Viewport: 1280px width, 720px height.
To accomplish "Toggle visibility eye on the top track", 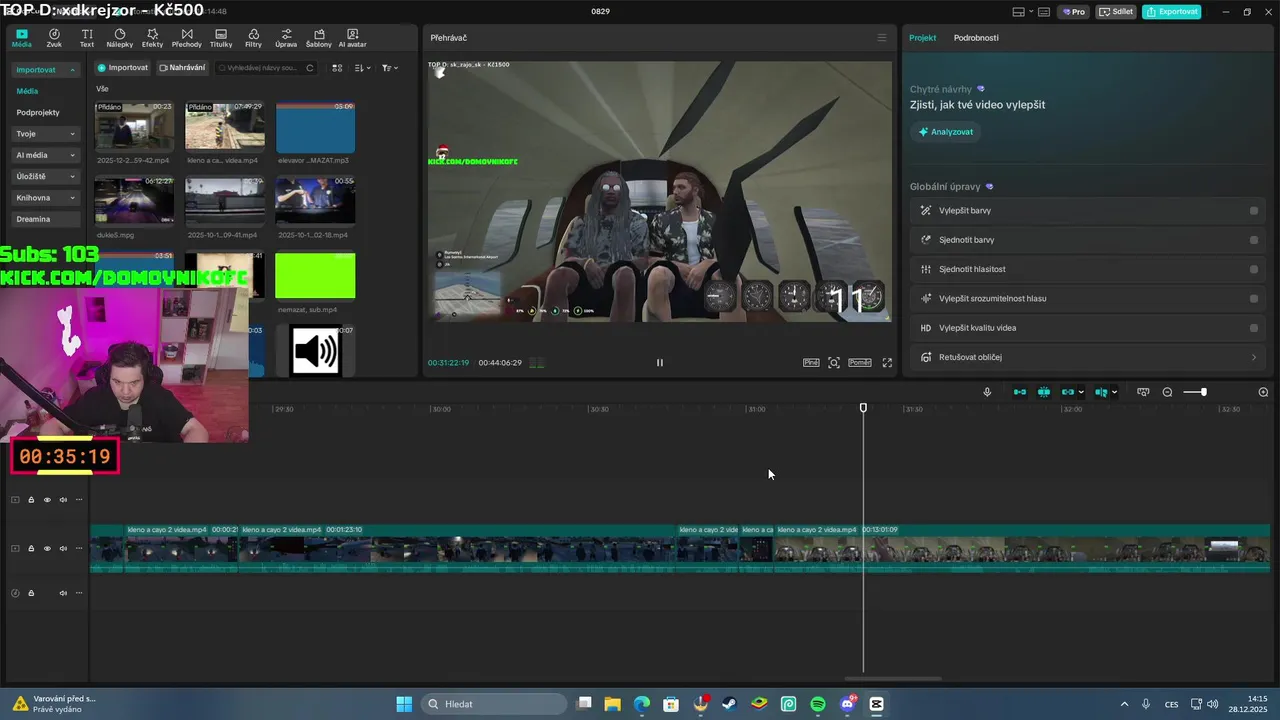I will point(47,500).
